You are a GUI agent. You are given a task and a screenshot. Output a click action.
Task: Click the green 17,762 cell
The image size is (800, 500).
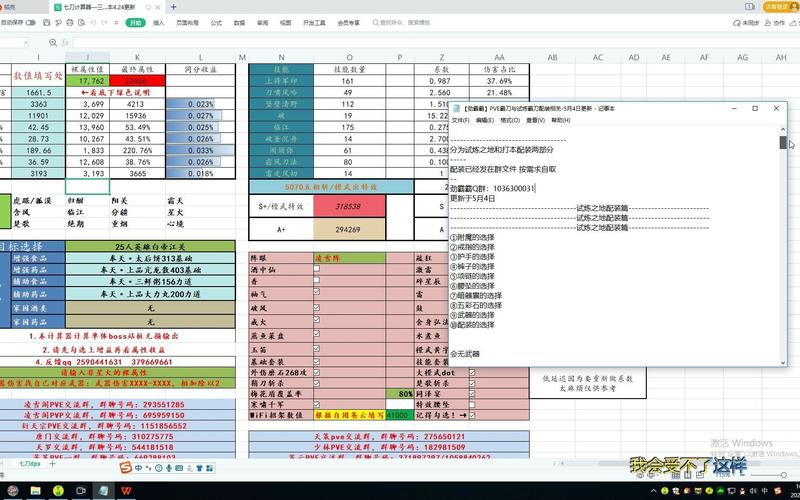pos(87,81)
